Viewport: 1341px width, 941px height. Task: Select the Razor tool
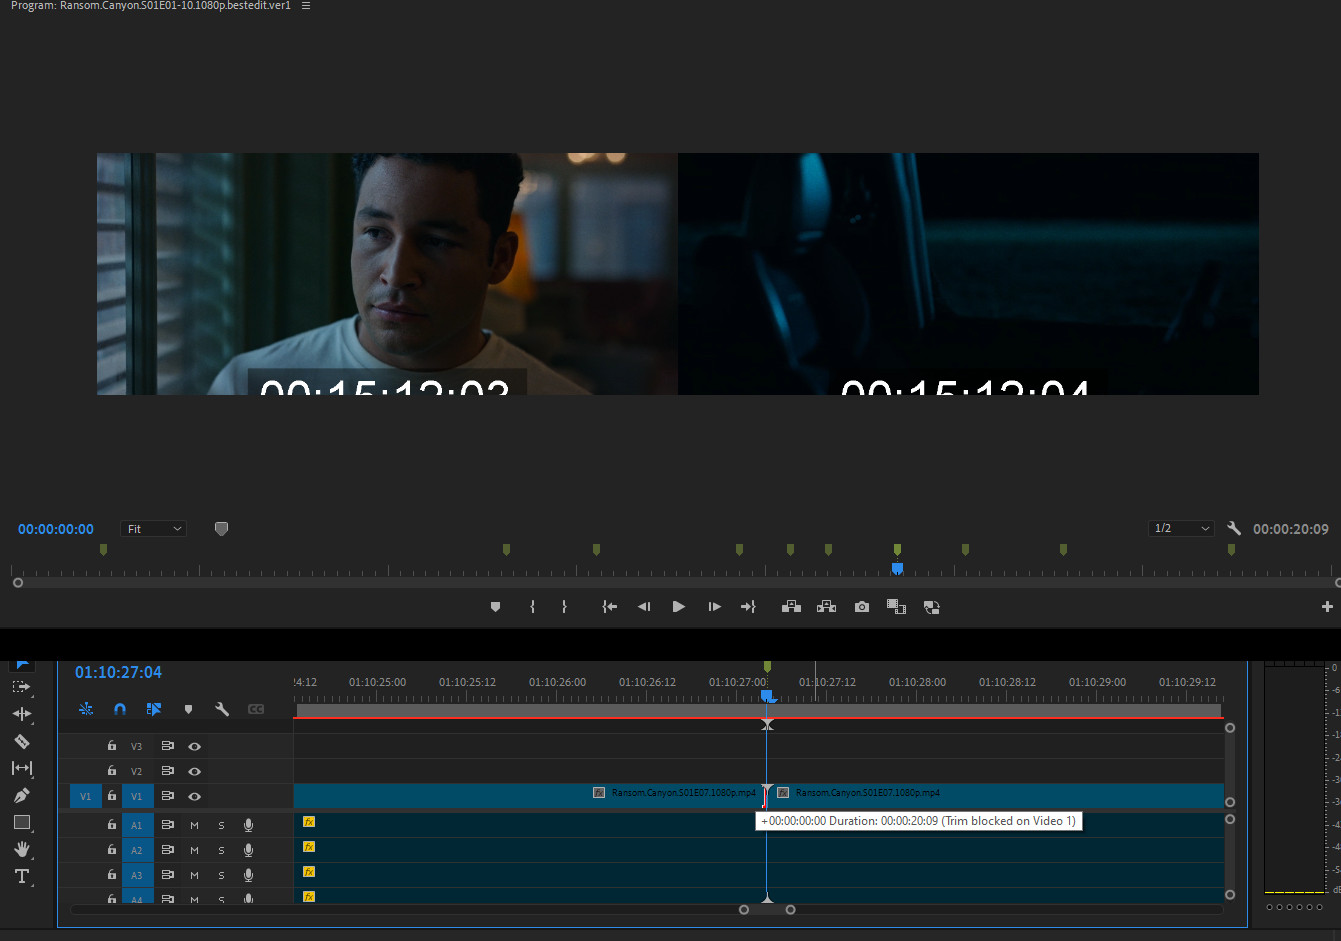coord(22,741)
